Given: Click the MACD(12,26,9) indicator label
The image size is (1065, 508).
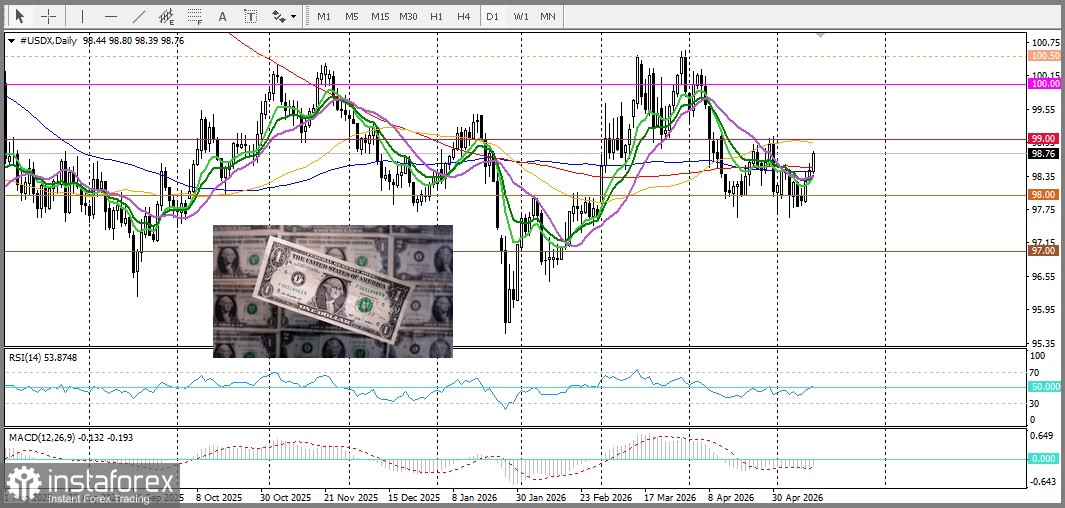Looking at the screenshot, I should click(x=71, y=437).
